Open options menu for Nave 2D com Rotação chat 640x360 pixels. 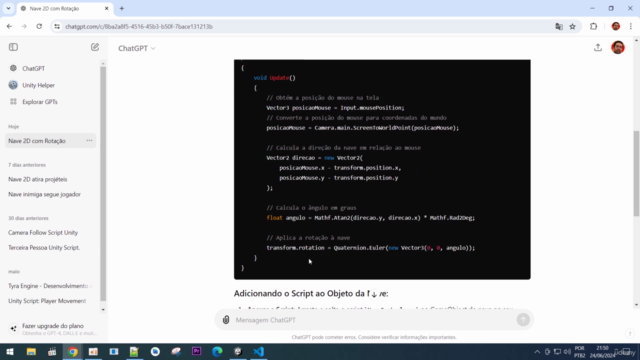pyautogui.click(x=89, y=141)
